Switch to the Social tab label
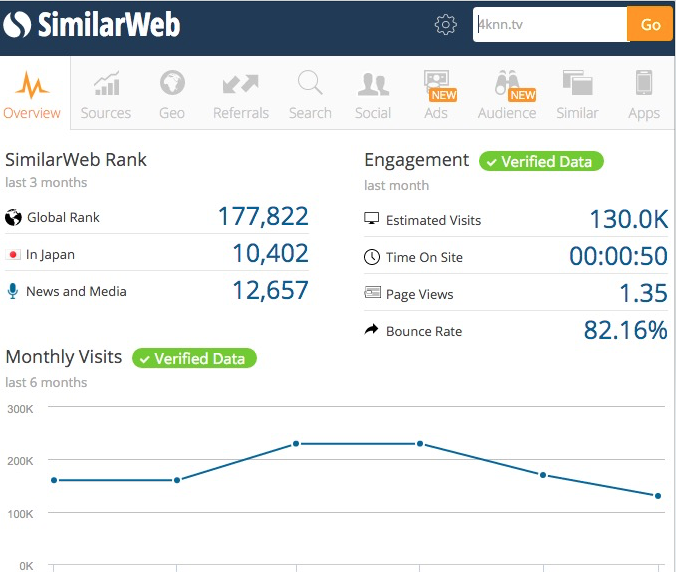Screen dimensions: 676x572 373,113
